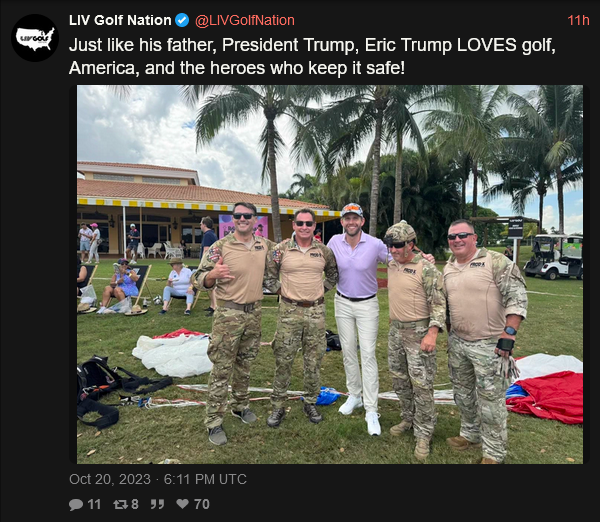
Task: Click the 6:11 PM UTC time
Action: click(x=205, y=479)
